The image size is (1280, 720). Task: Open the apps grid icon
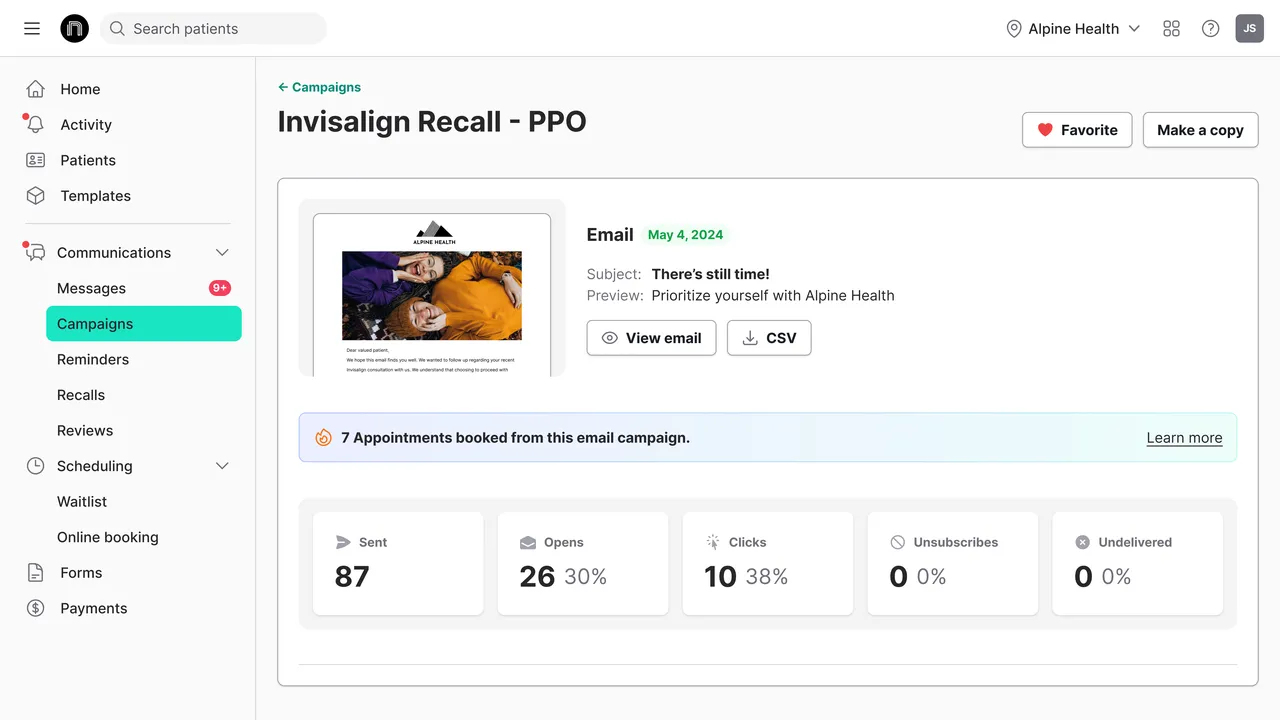pyautogui.click(x=1172, y=29)
